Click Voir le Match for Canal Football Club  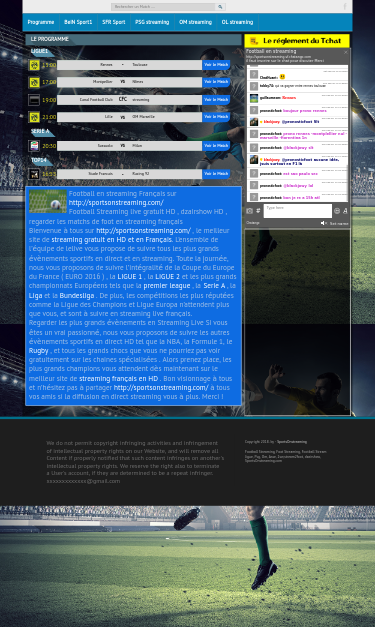pyautogui.click(x=216, y=100)
